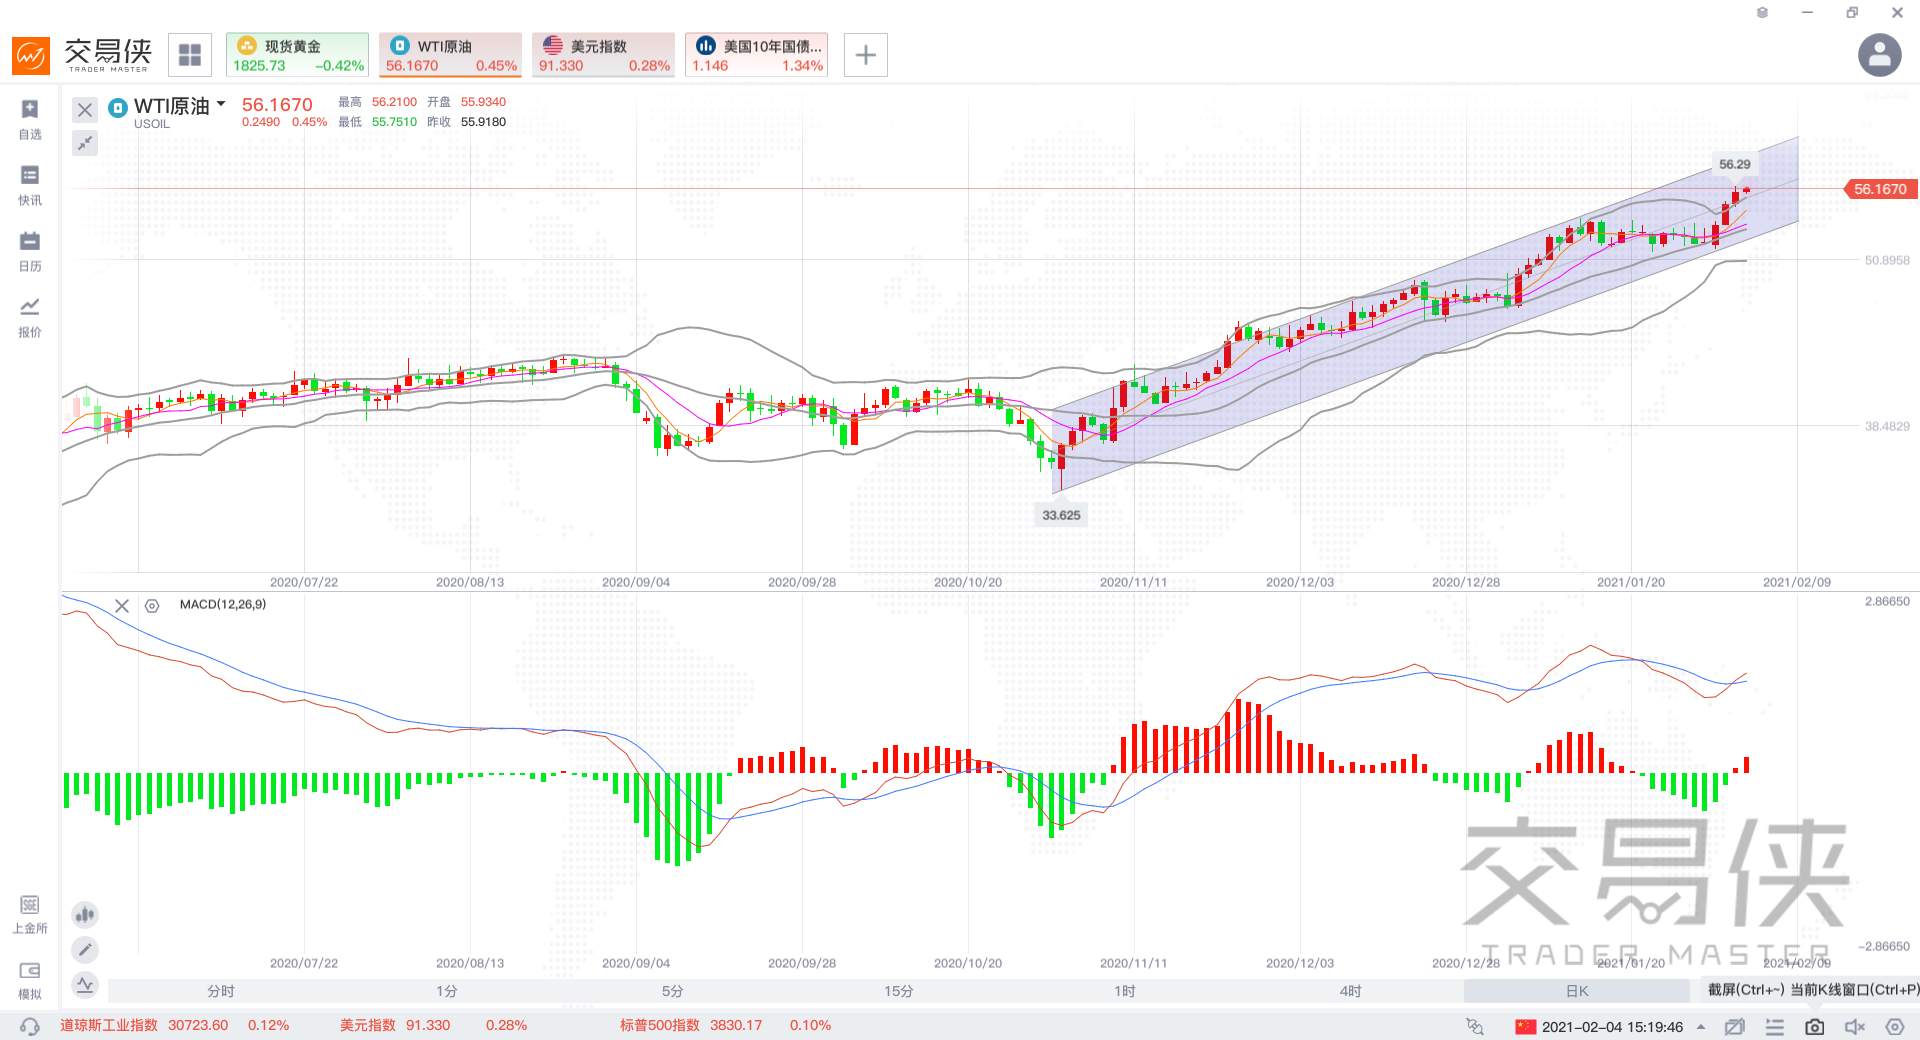Select the 5分 timeframe

(673, 991)
